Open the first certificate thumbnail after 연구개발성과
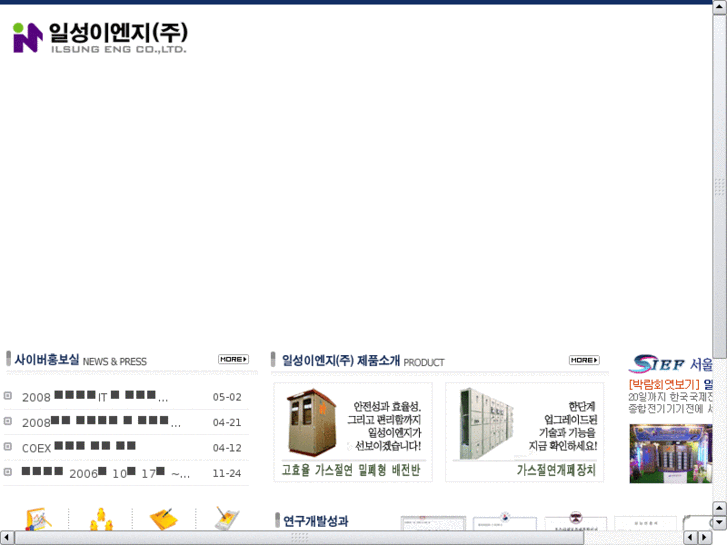The image size is (727, 545). pos(433,523)
